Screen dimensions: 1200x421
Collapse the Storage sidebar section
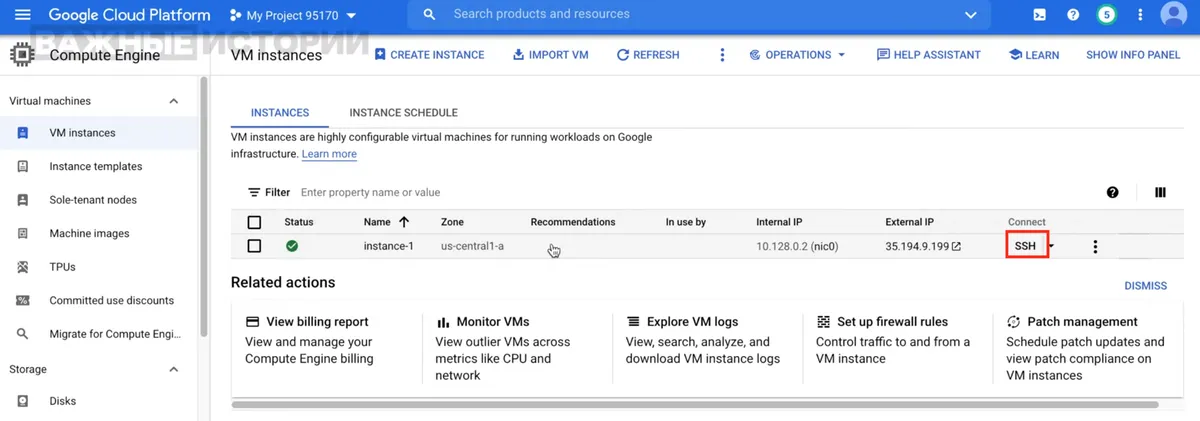(174, 370)
